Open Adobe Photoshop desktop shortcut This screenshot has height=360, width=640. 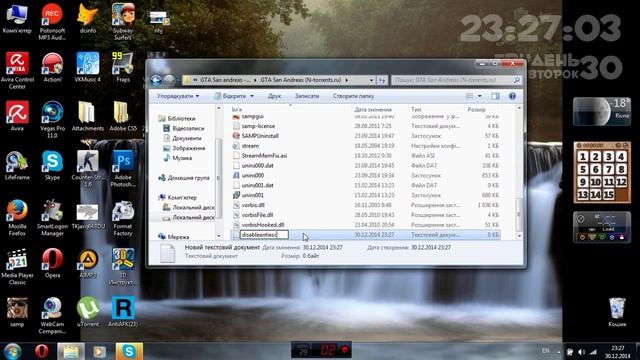coord(122,169)
